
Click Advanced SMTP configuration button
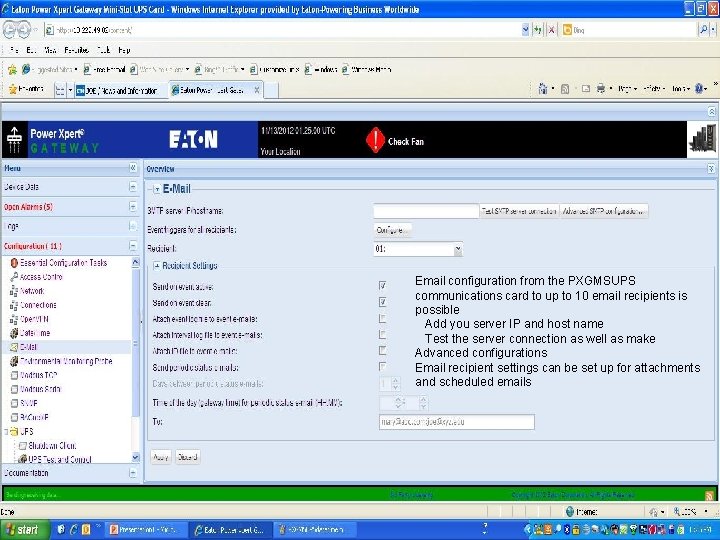click(x=604, y=211)
